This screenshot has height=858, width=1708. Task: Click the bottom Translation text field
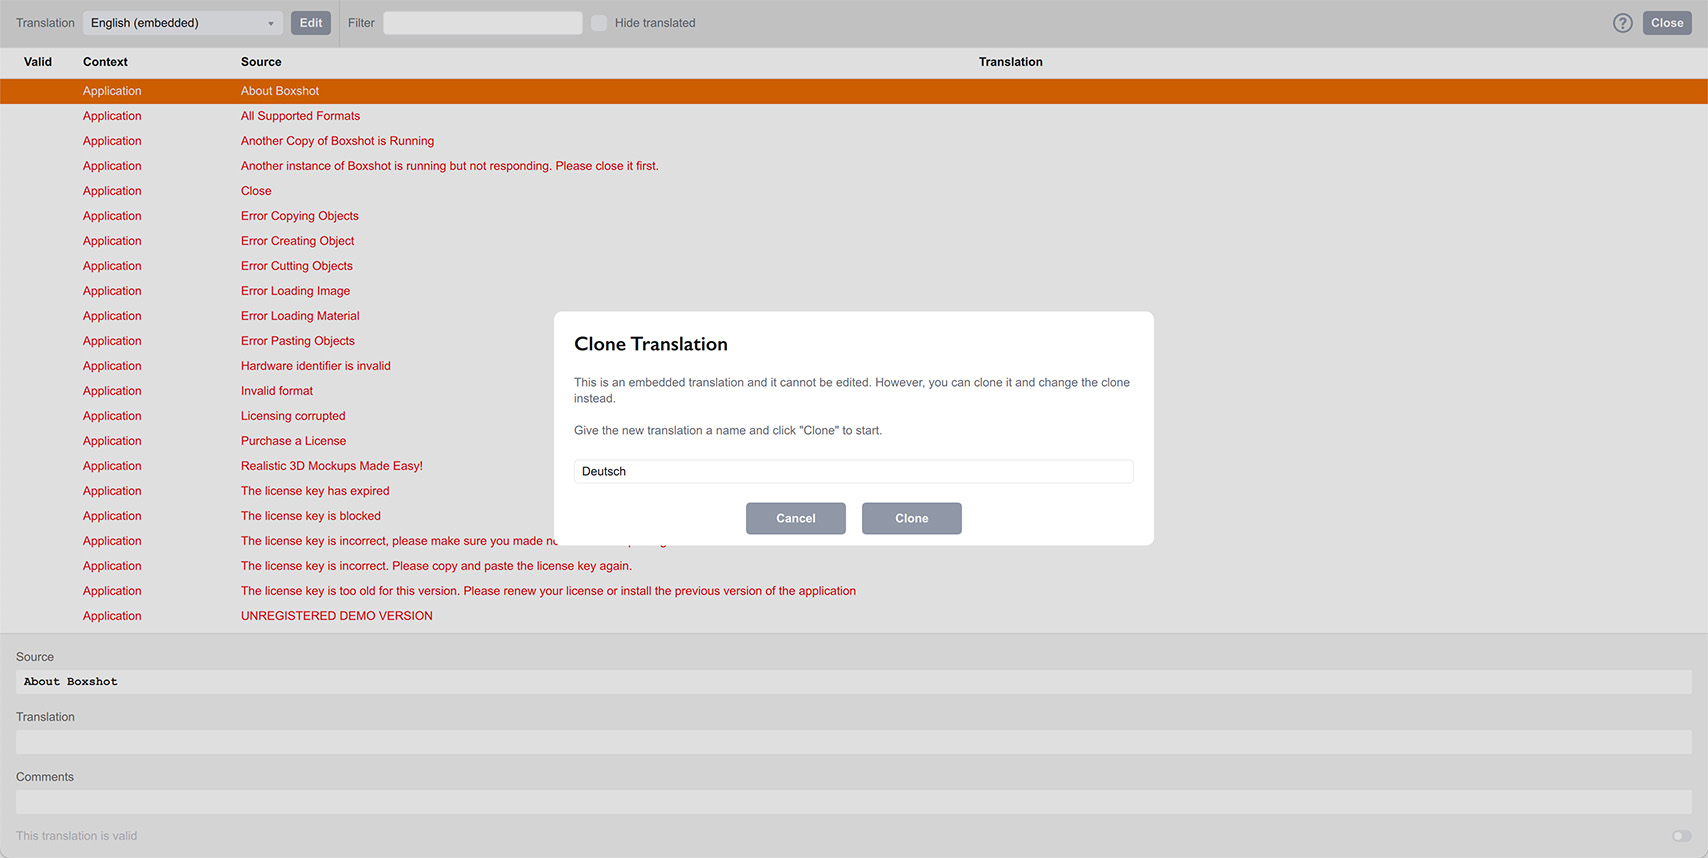(853, 742)
